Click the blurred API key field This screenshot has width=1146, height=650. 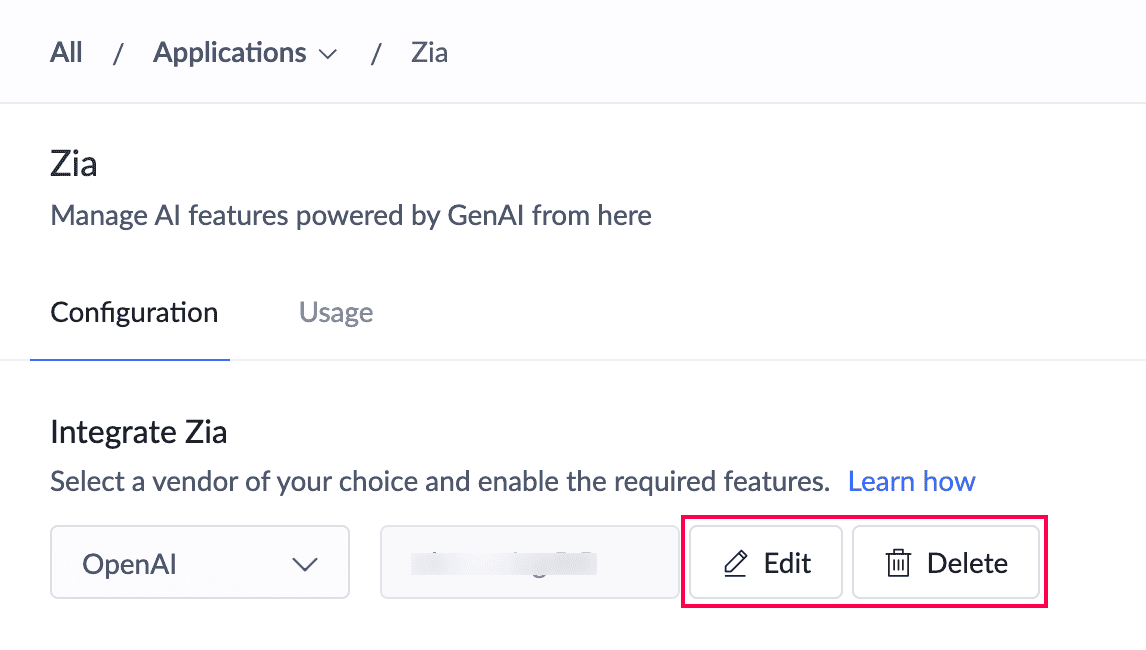point(529,563)
